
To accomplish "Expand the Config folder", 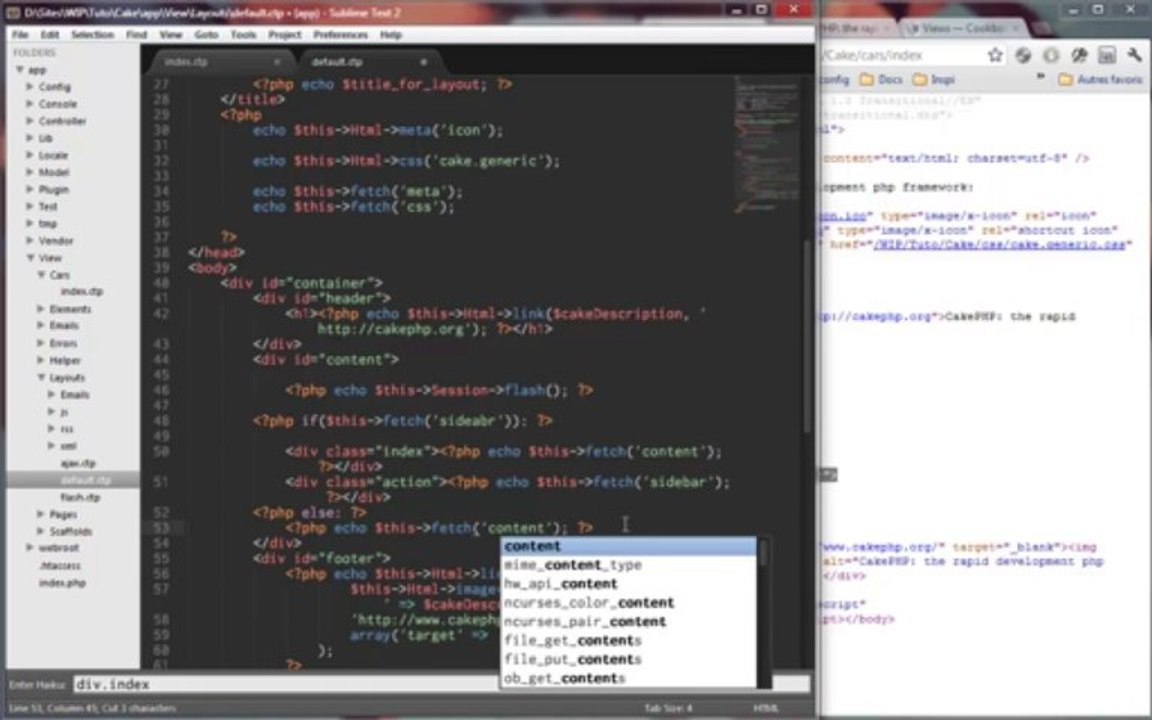I will coord(30,87).
